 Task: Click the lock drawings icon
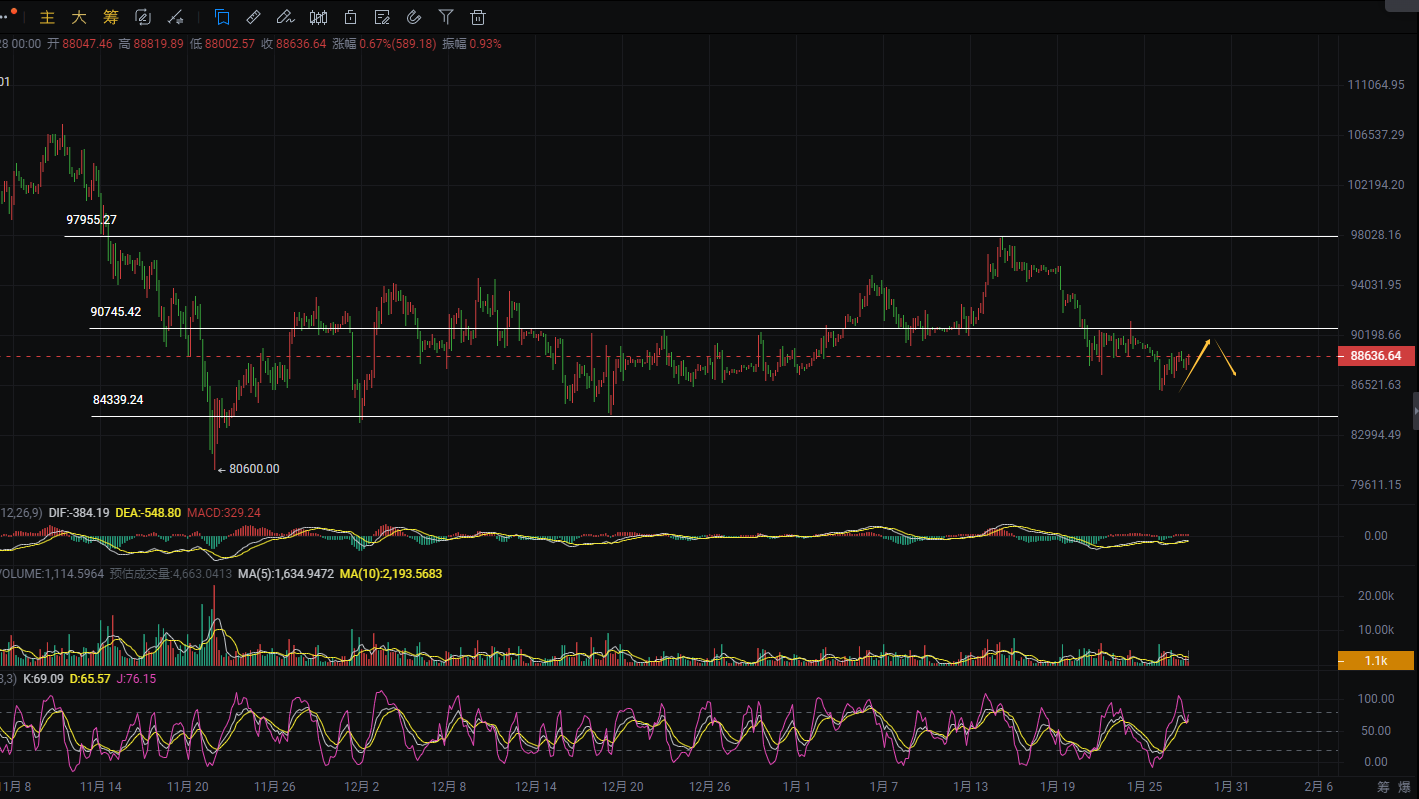click(x=350, y=17)
